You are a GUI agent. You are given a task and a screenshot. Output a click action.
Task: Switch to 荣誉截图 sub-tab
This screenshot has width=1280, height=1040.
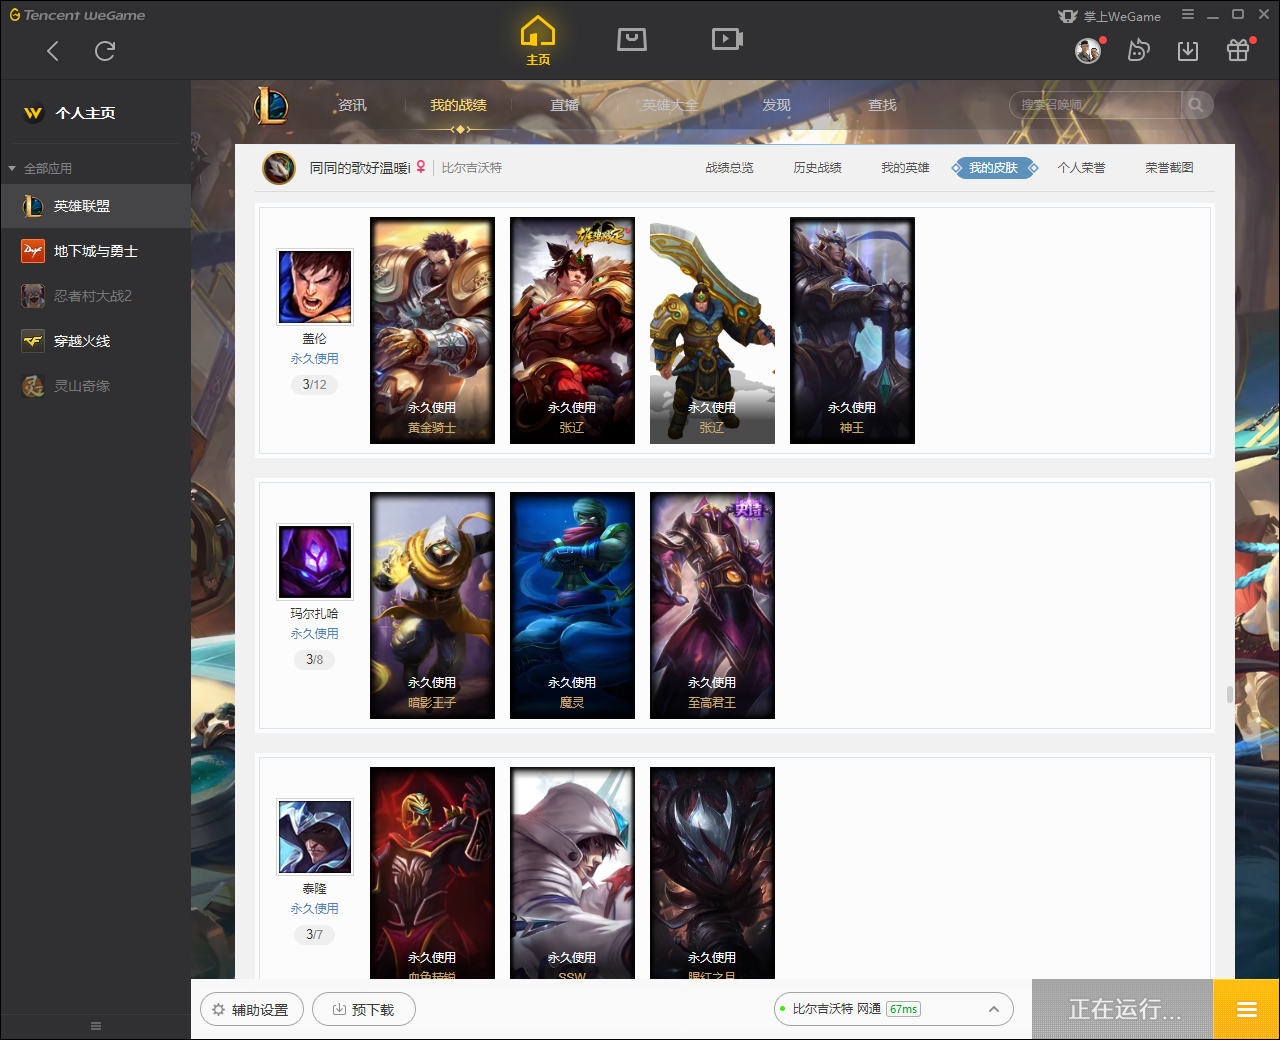point(1169,168)
